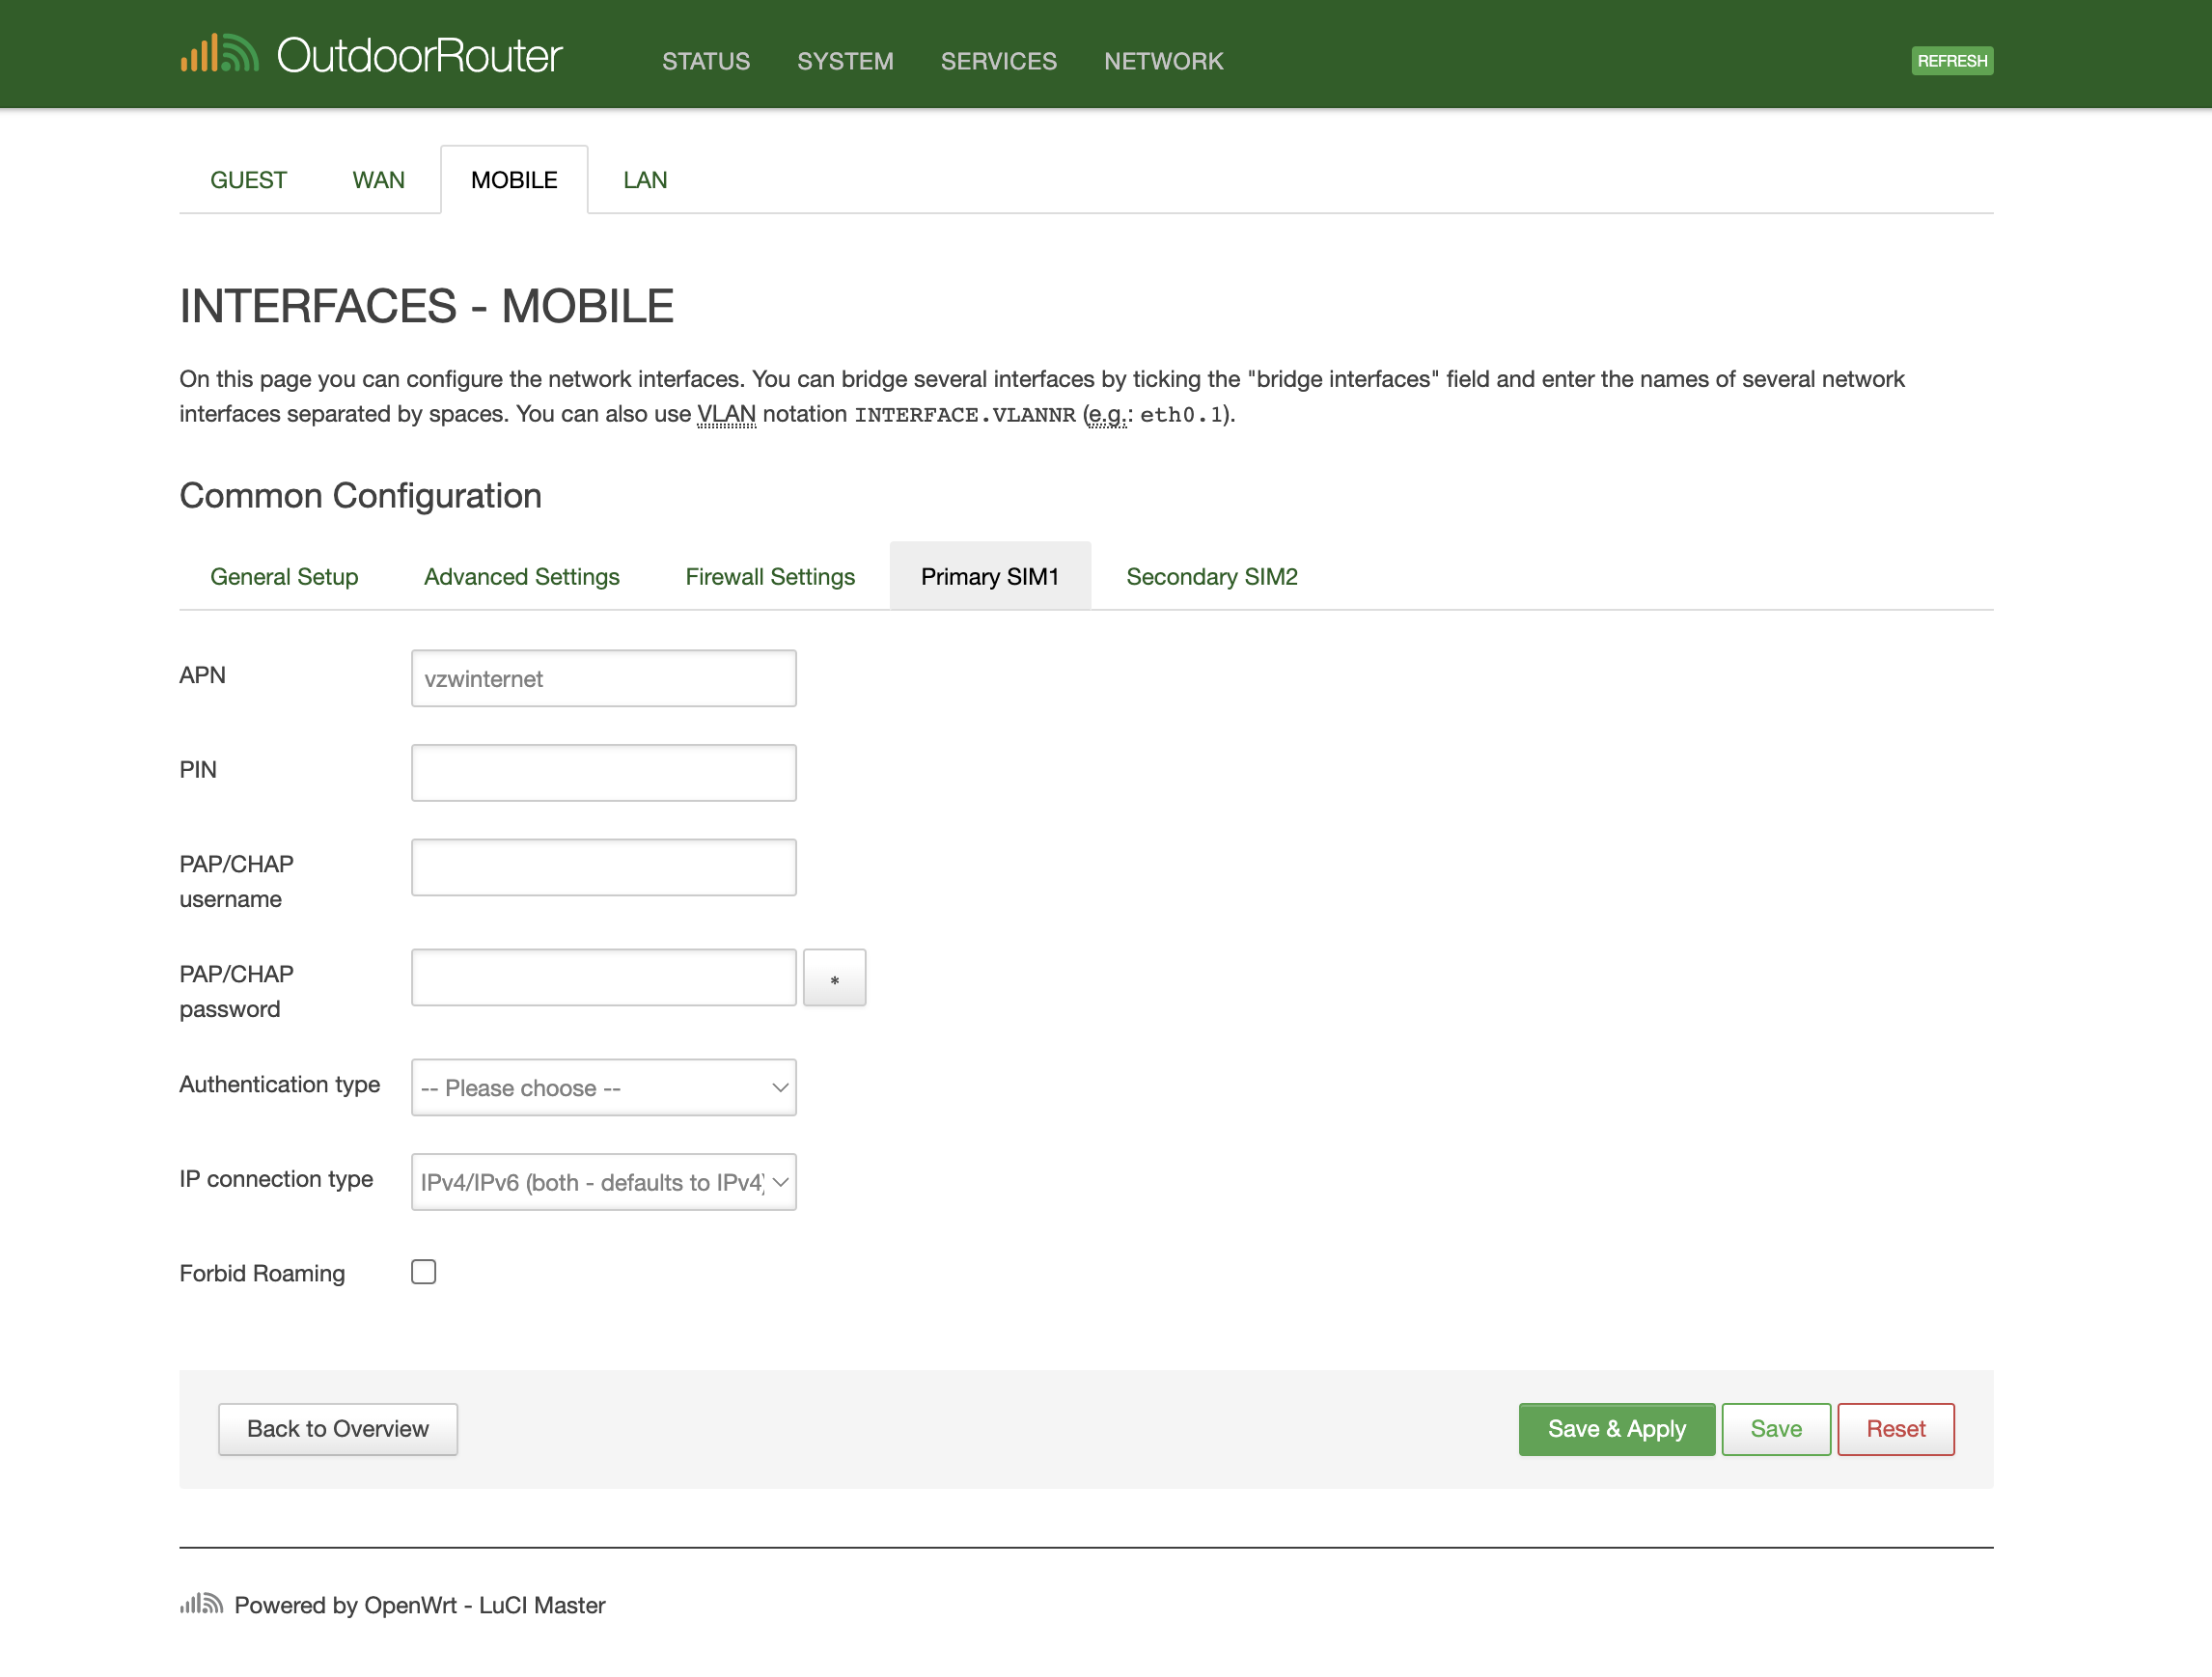Viewport: 2212px width, 1677px height.
Task: Click the asterisk reveal password button
Action: (x=834, y=977)
